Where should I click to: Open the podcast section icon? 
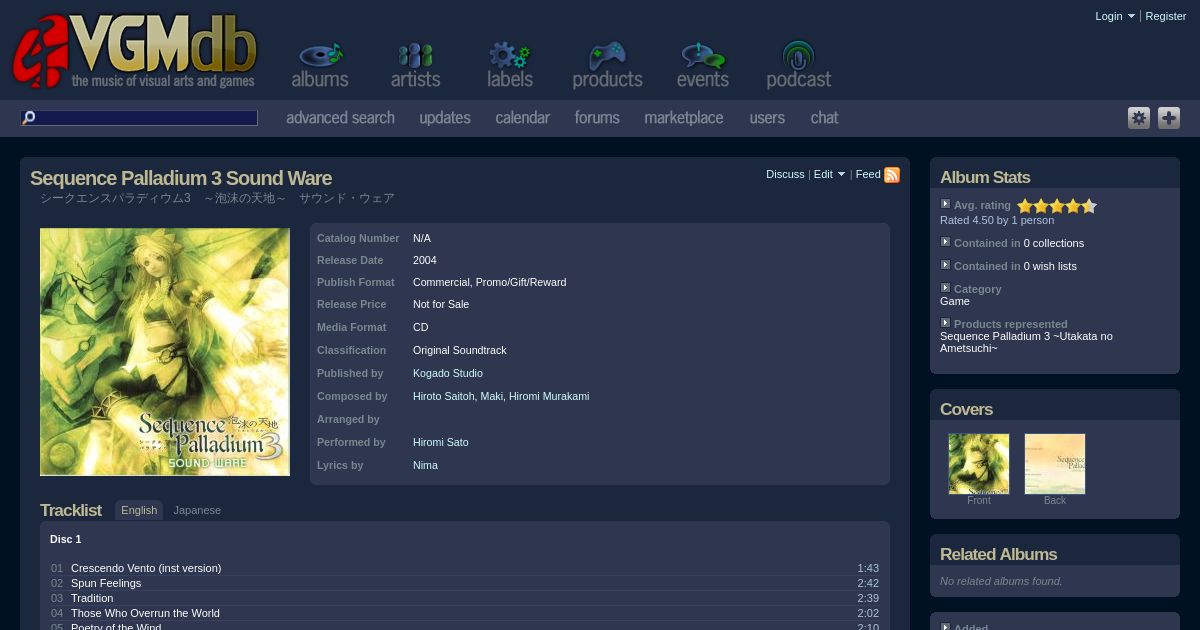click(x=798, y=66)
